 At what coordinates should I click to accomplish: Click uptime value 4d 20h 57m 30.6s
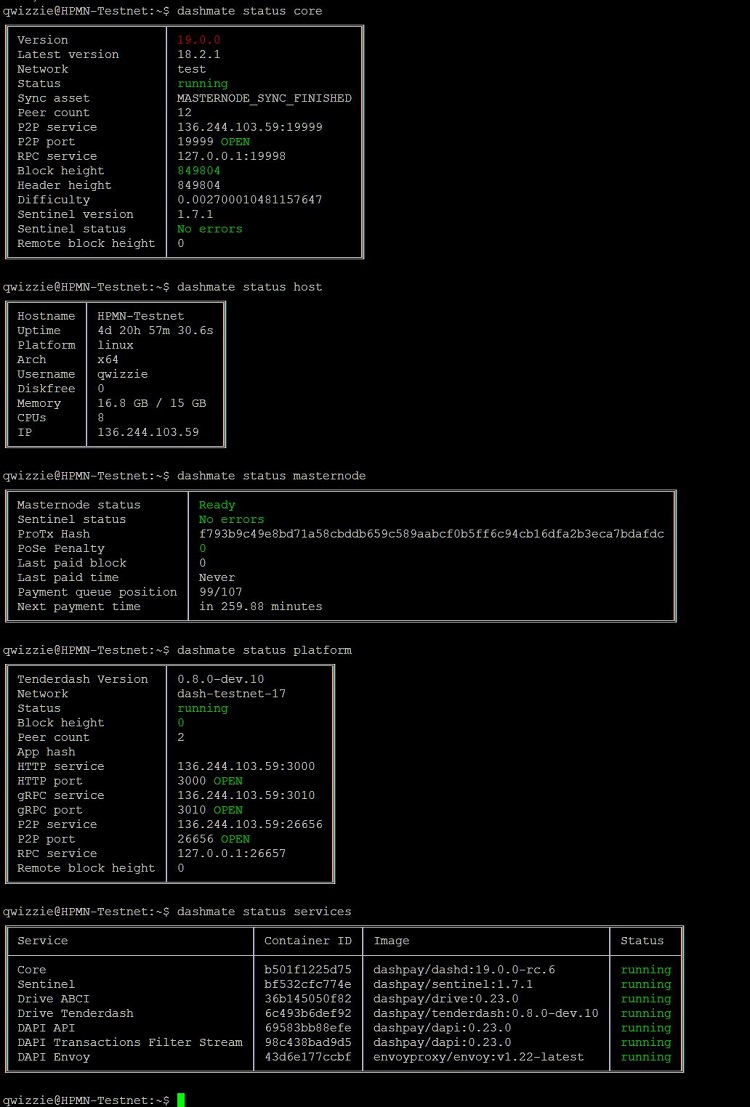click(x=155, y=330)
